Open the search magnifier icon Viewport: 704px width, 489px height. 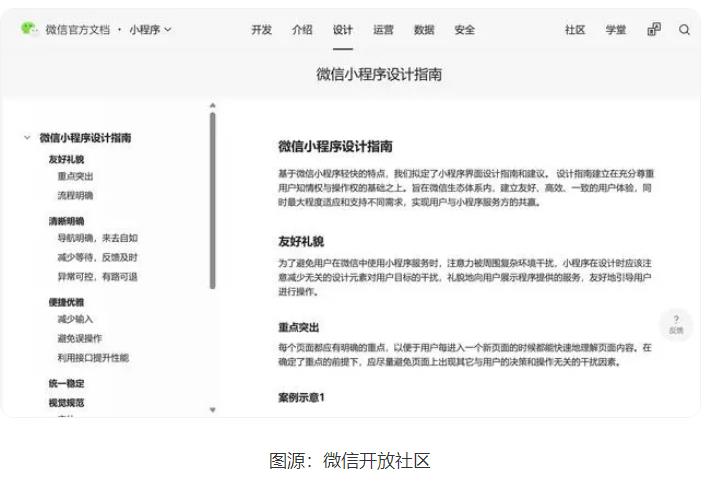pyautogui.click(x=684, y=30)
